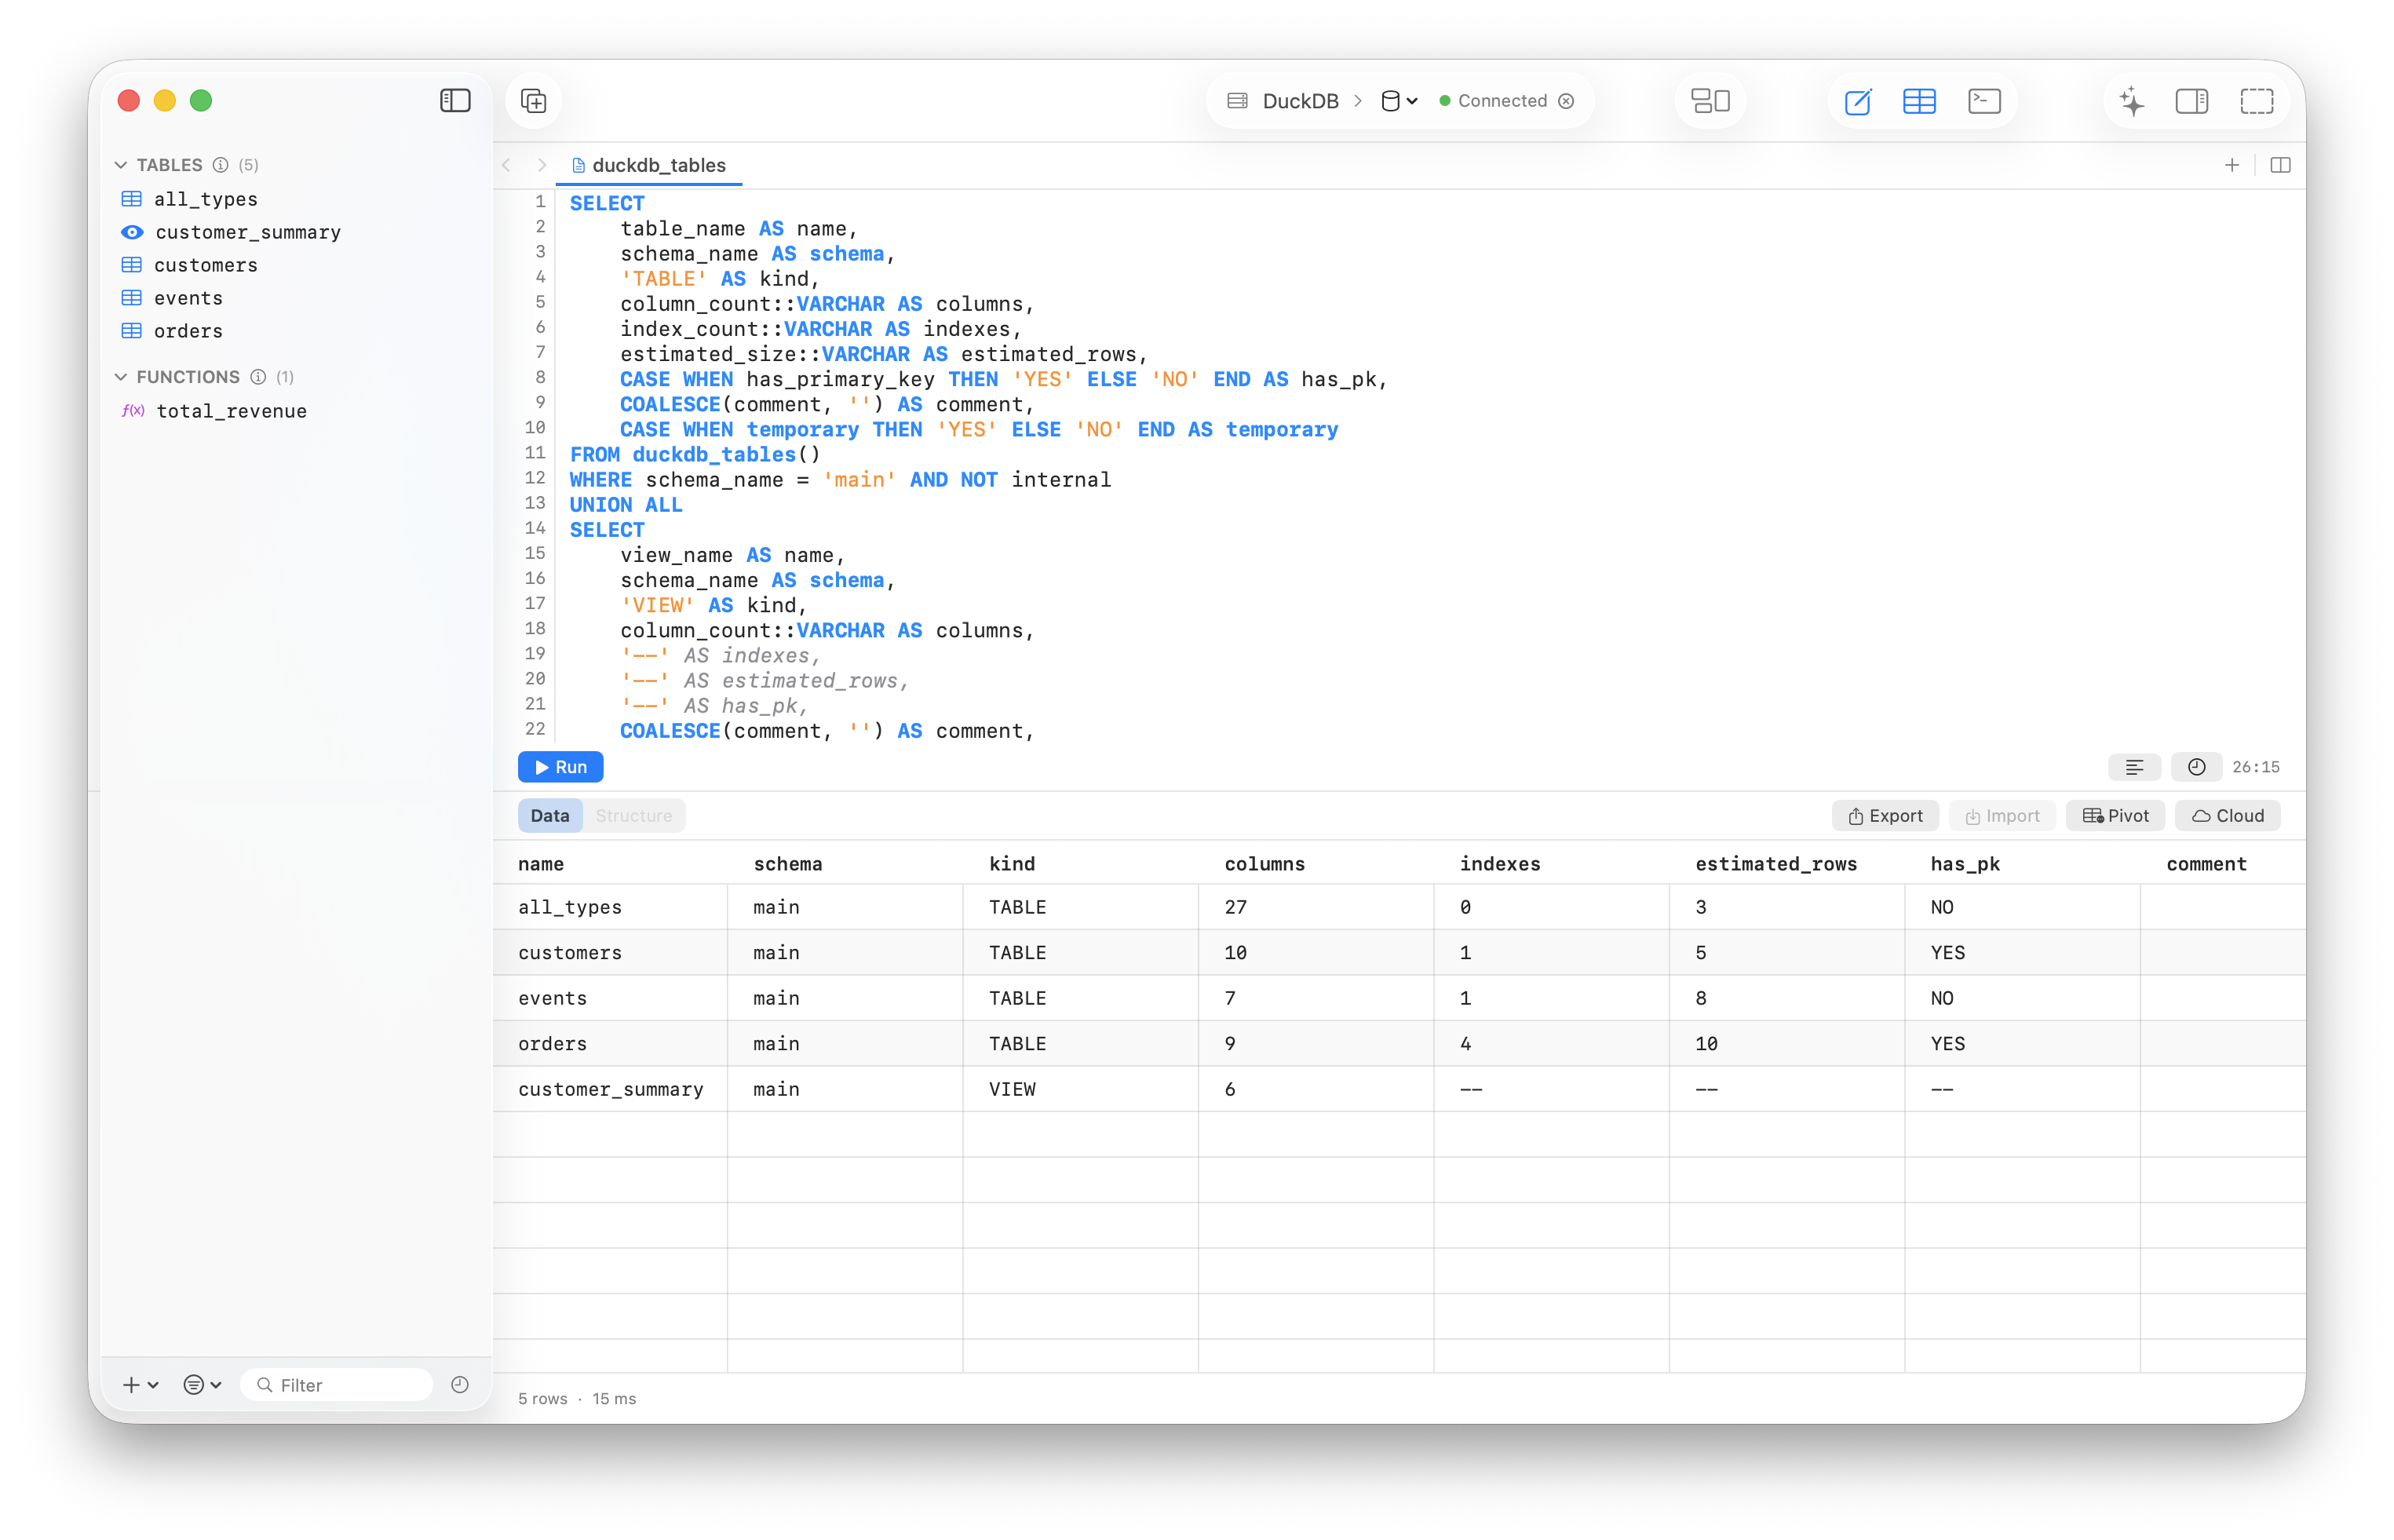Open the terminal view icon
Screen dimensions: 2394x1540
point(1983,100)
